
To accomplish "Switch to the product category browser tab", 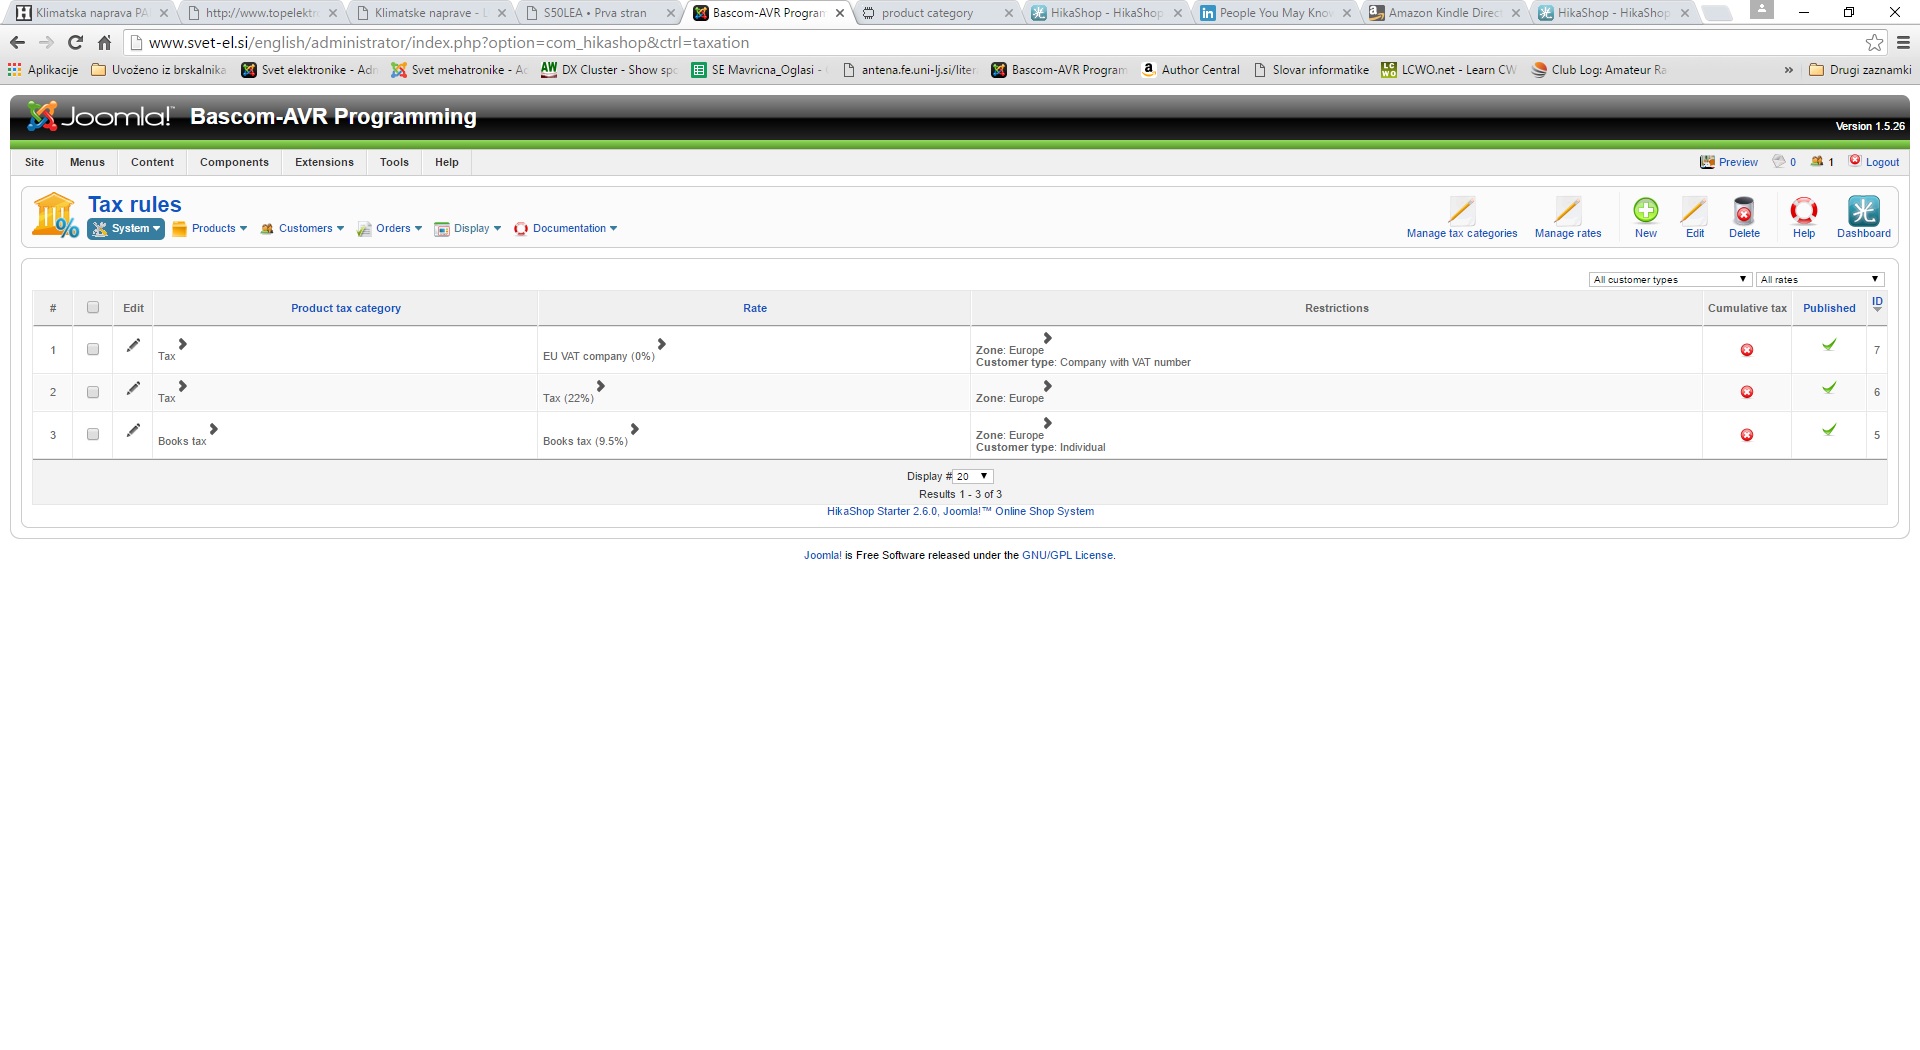I will point(938,13).
